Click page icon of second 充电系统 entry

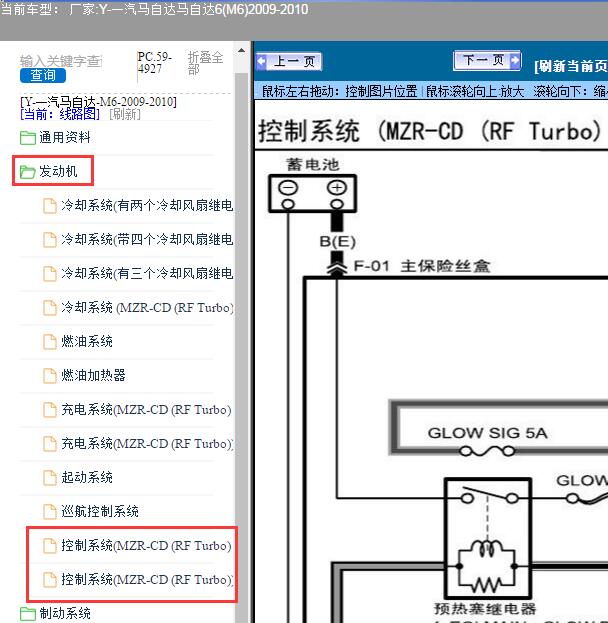point(50,444)
